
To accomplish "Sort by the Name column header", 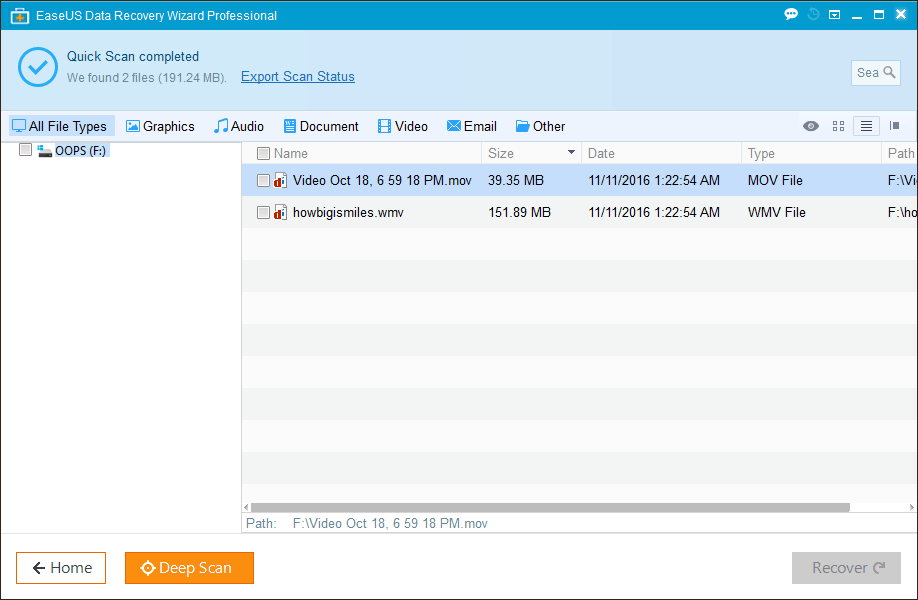I will [x=291, y=153].
